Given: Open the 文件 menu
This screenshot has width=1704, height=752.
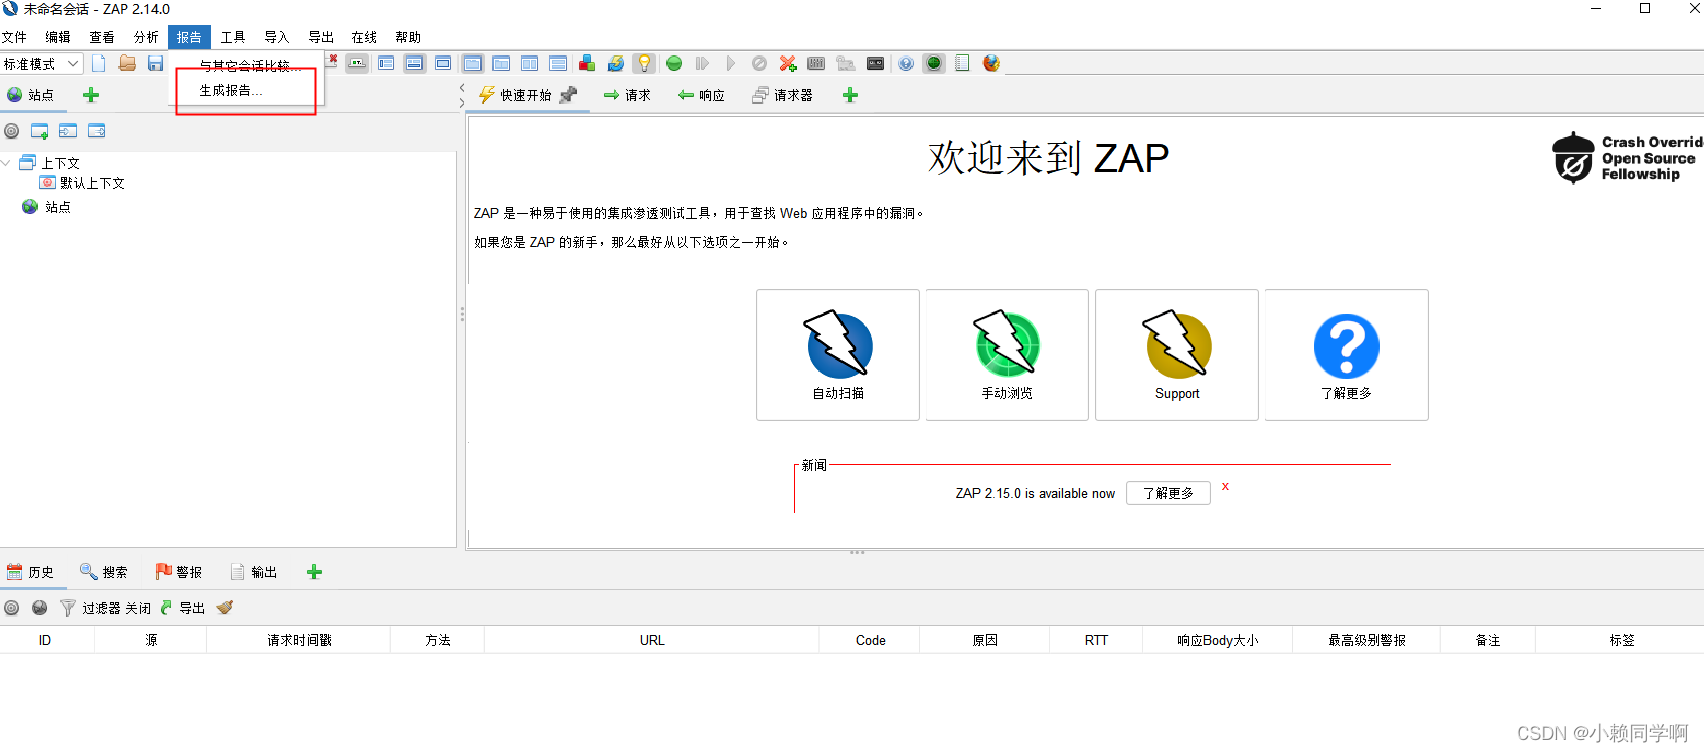Looking at the screenshot, I should 14,37.
